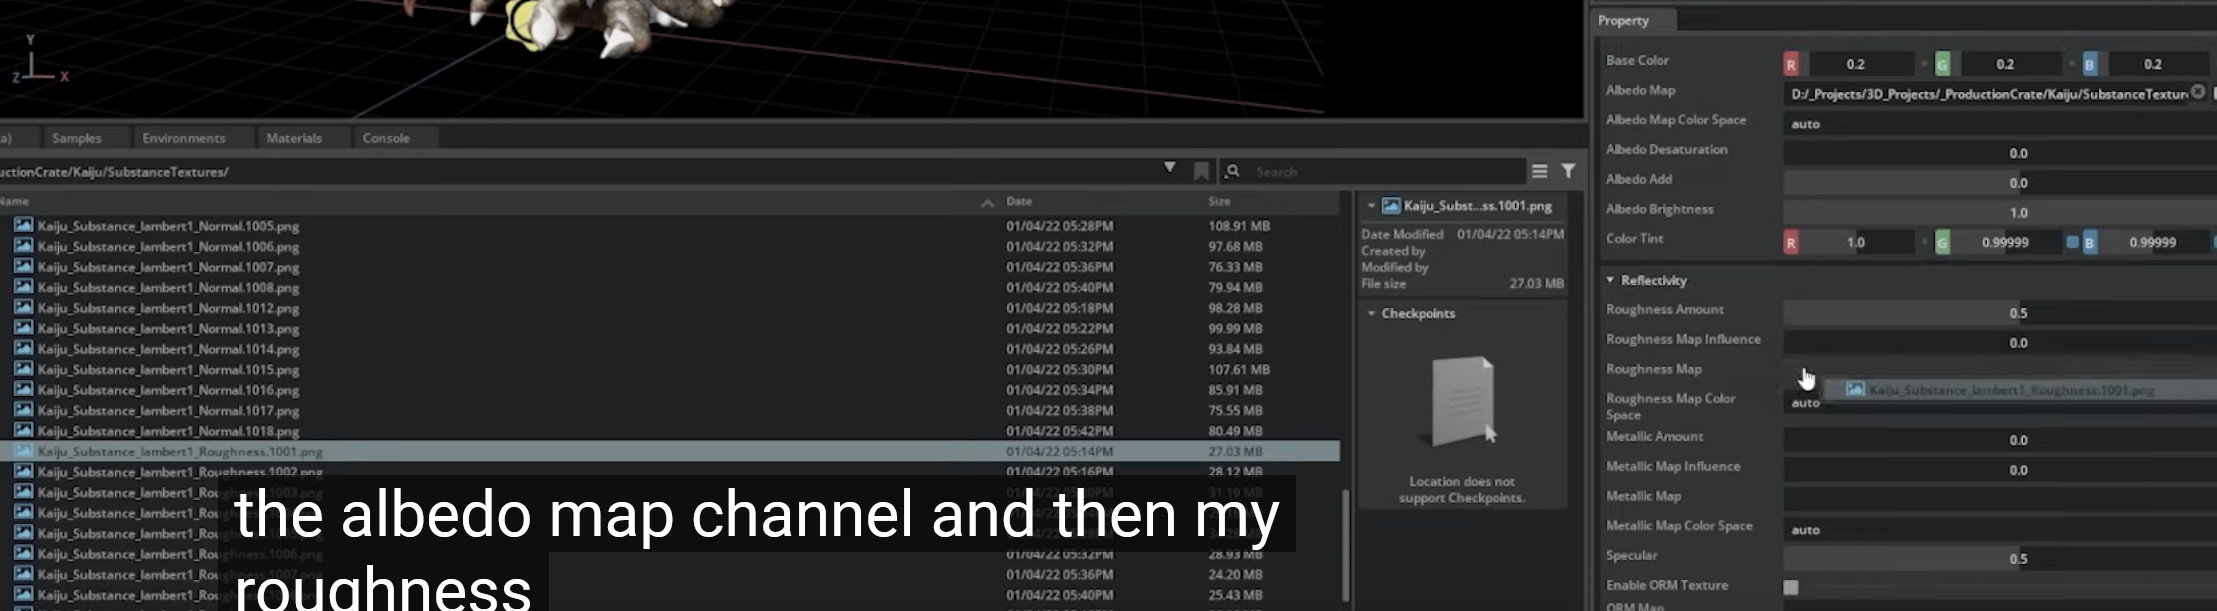Adjust the Albedo Brightness slider
This screenshot has width=2217, height=611.
click(x=2000, y=213)
